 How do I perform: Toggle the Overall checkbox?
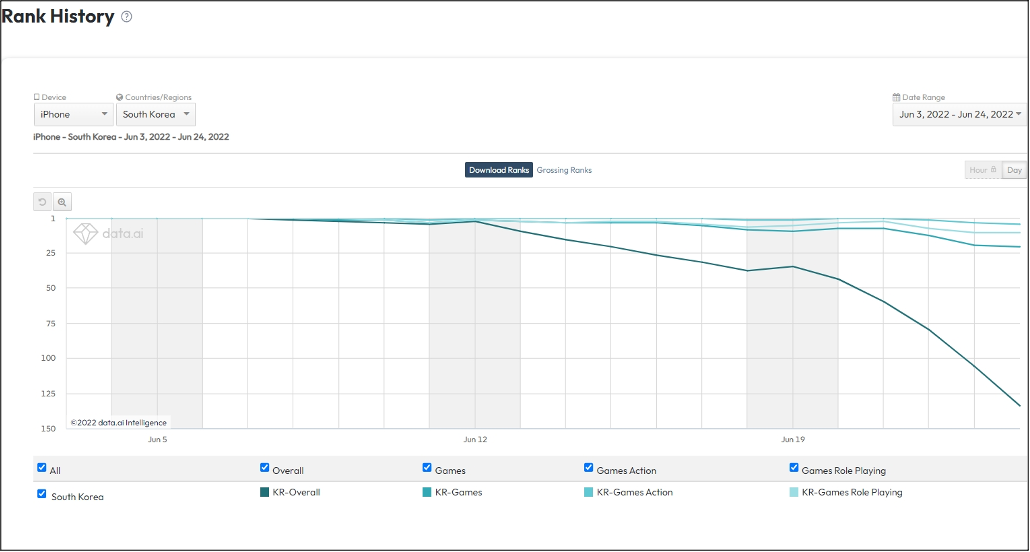pyautogui.click(x=265, y=468)
